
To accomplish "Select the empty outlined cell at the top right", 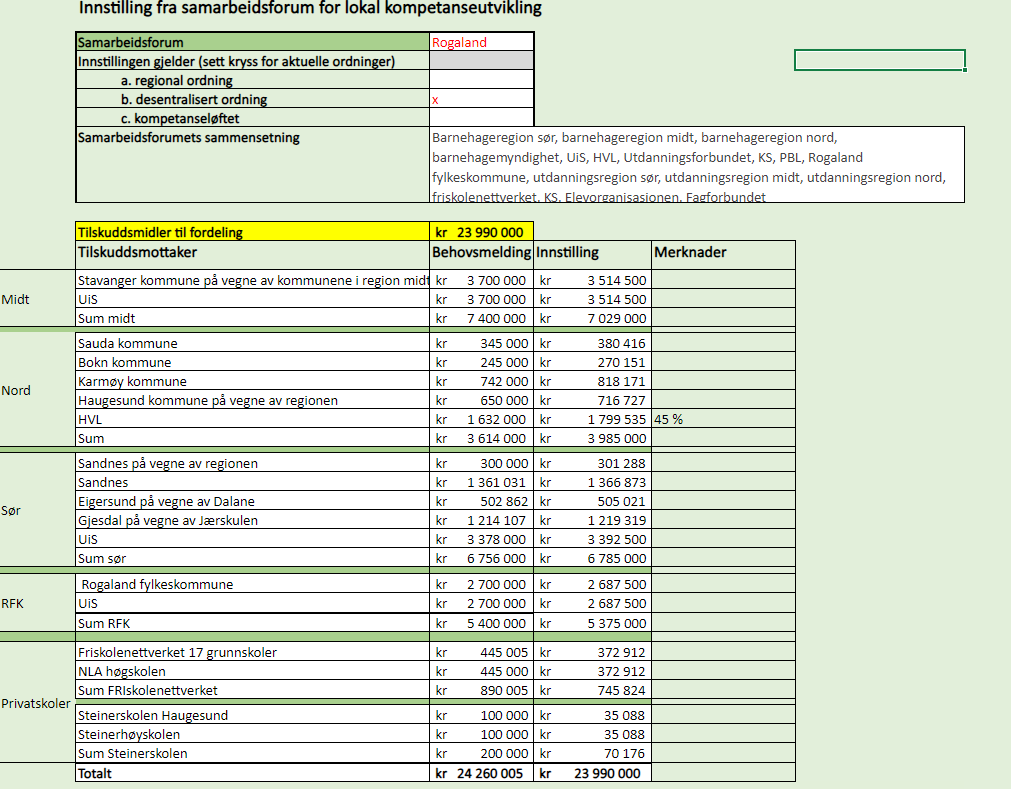I will pyautogui.click(x=879, y=60).
